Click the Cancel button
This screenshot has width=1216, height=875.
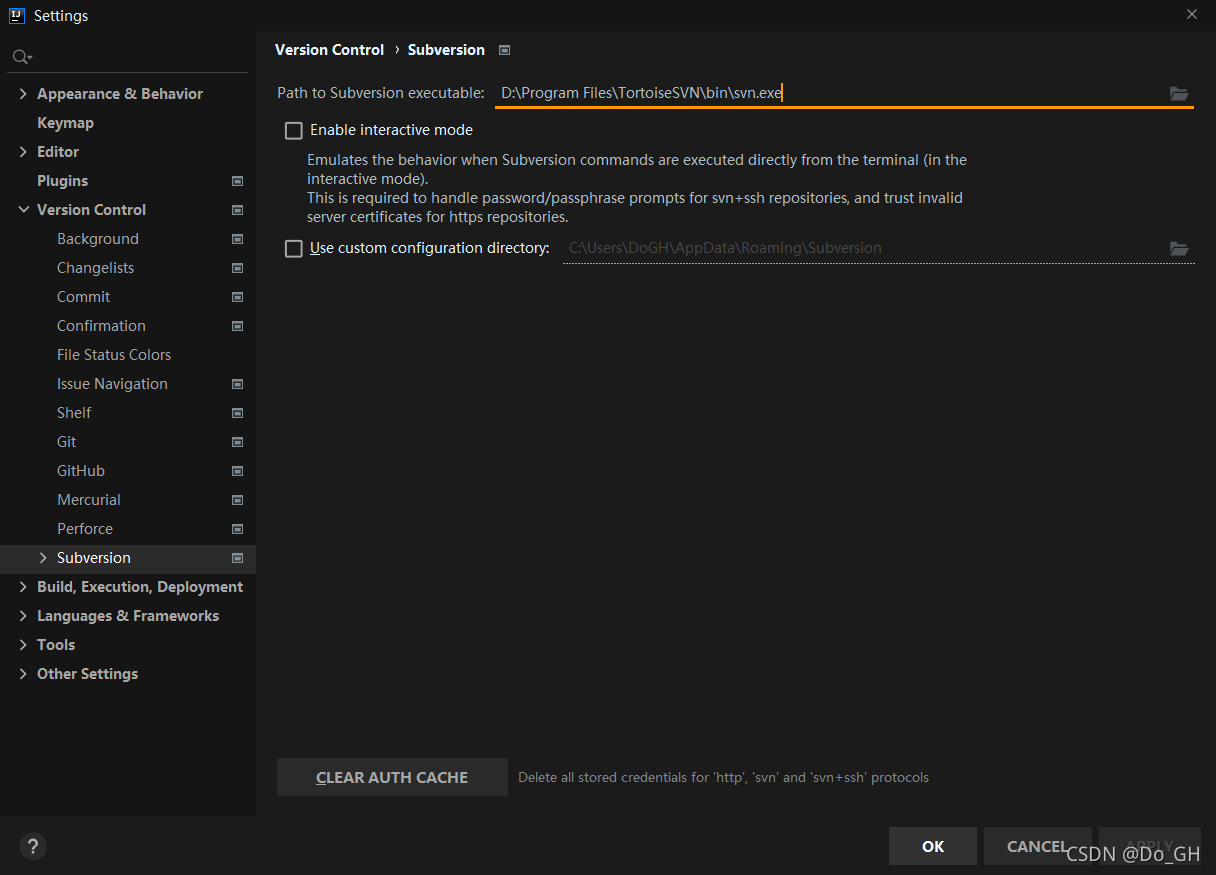tap(1037, 846)
